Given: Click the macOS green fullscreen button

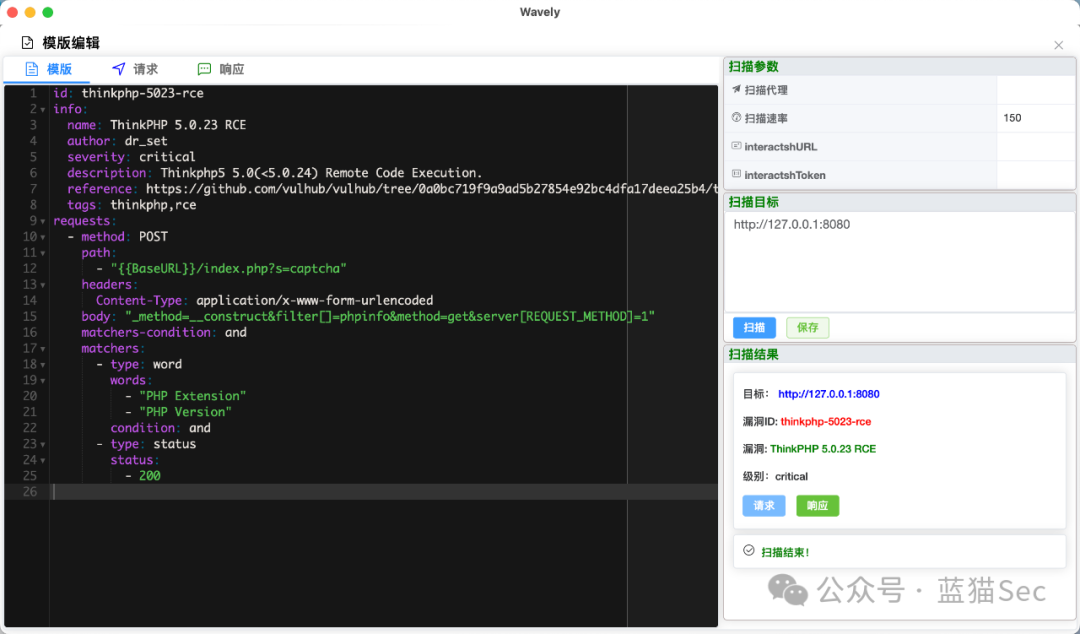Looking at the screenshot, I should pyautogui.click(x=48, y=12).
